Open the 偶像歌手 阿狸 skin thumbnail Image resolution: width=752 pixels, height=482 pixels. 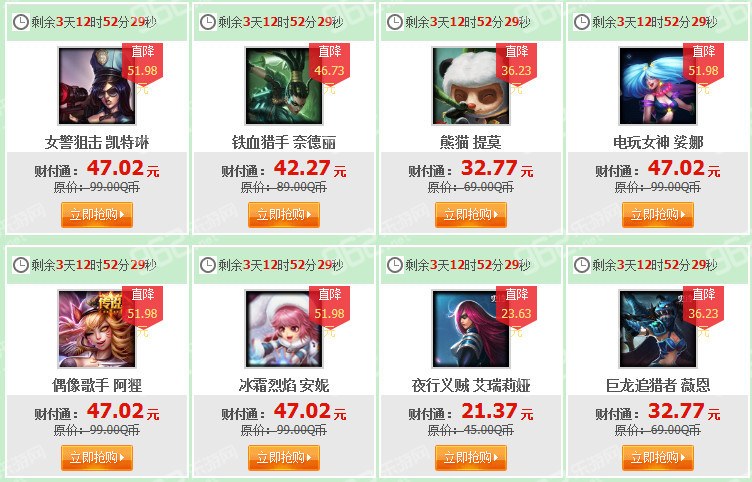click(97, 329)
